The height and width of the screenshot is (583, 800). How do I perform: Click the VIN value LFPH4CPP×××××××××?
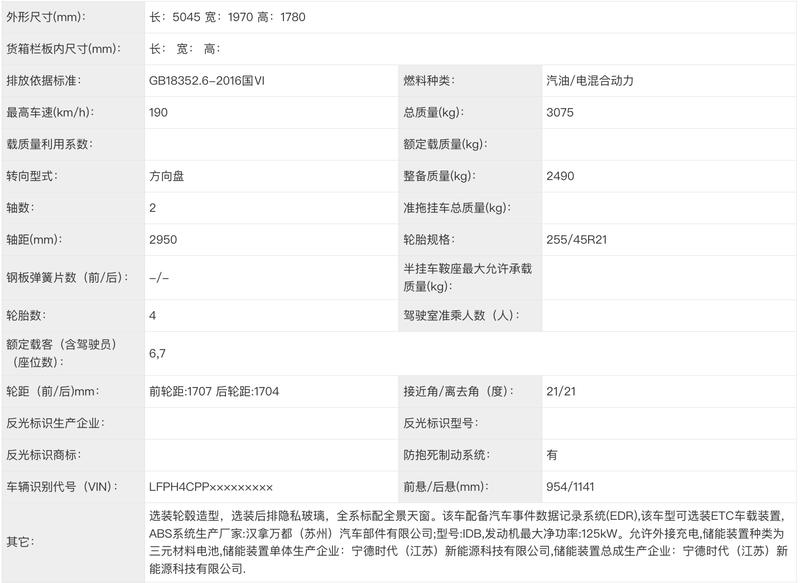[x=211, y=487]
